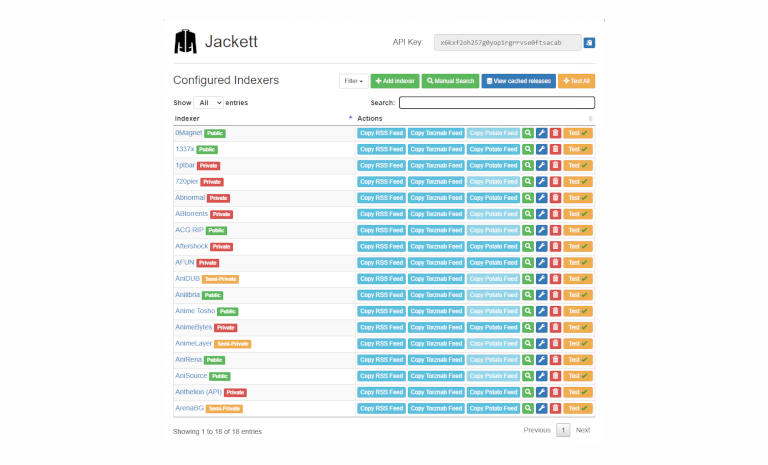768x465 pixels.
Task: Click the Next pagination link
Action: (x=583, y=430)
